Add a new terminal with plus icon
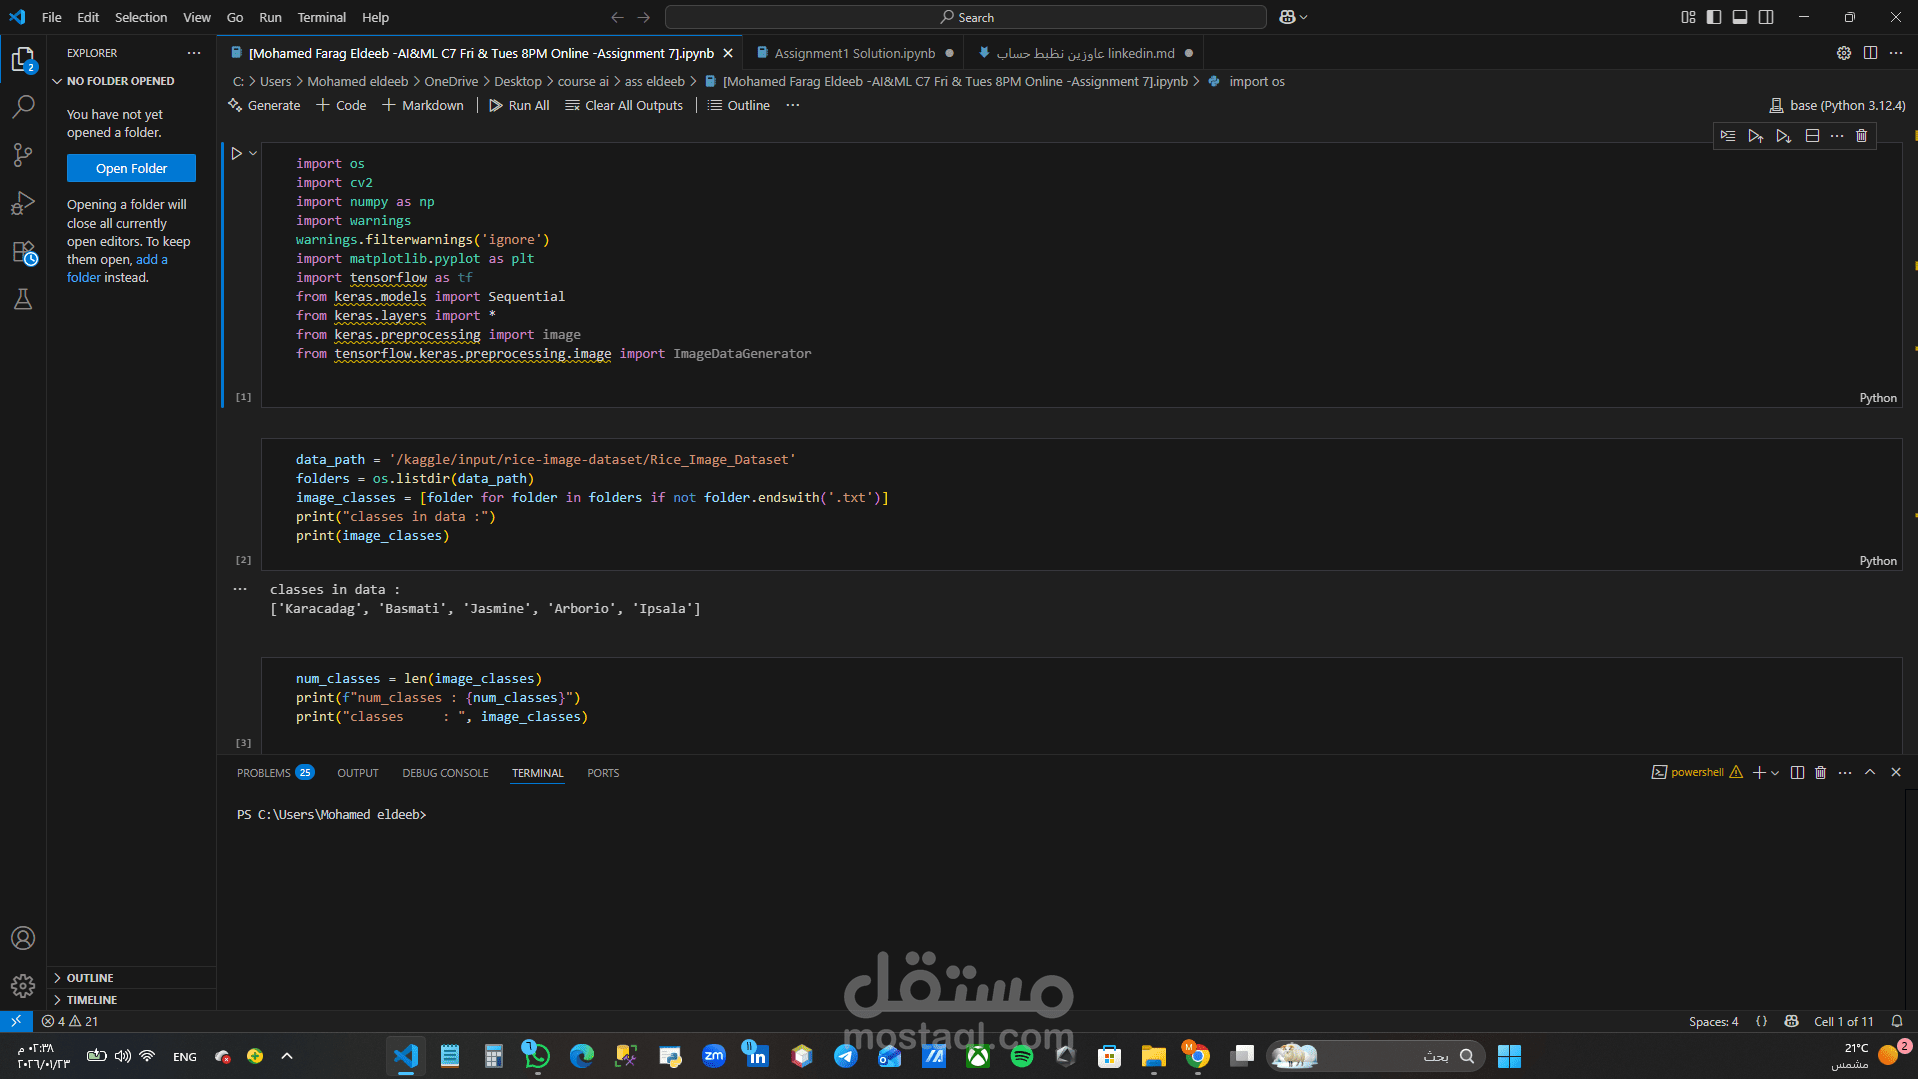Screen dimensions: 1918x1079 coord(1759,773)
